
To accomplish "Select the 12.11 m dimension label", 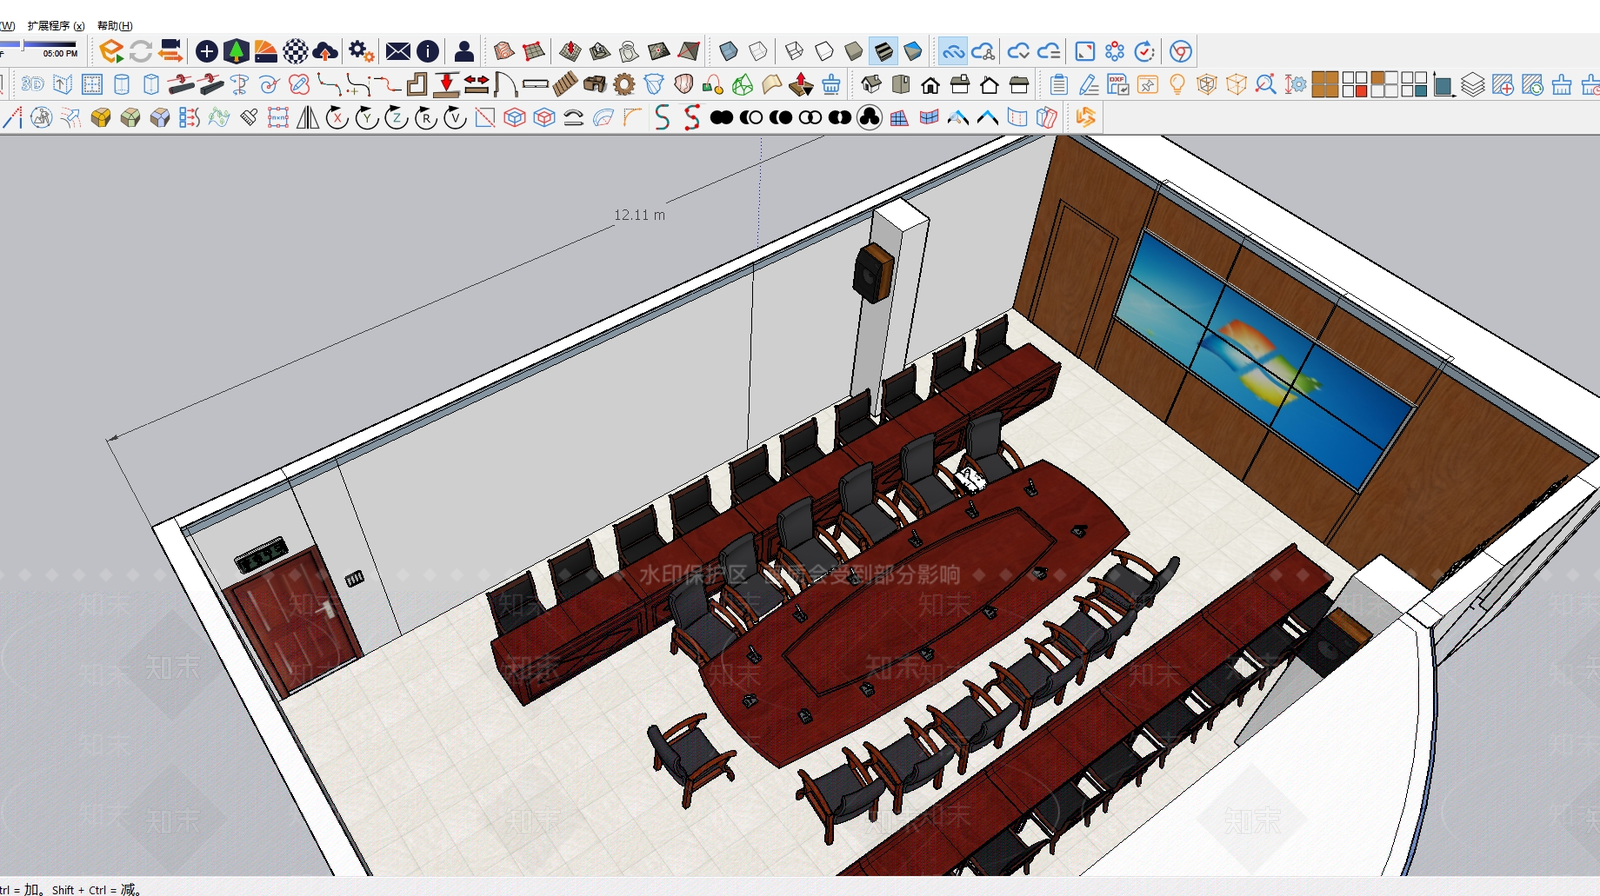I will (639, 215).
